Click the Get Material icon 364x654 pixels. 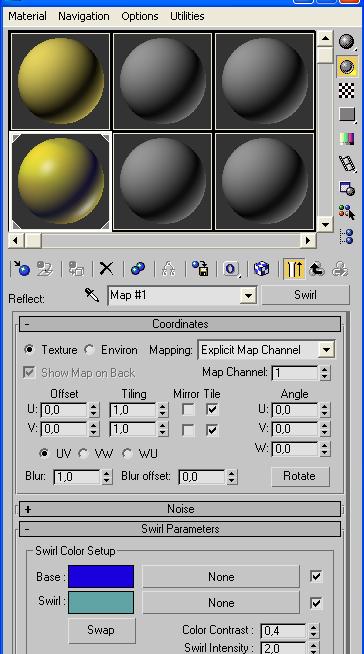point(21,269)
